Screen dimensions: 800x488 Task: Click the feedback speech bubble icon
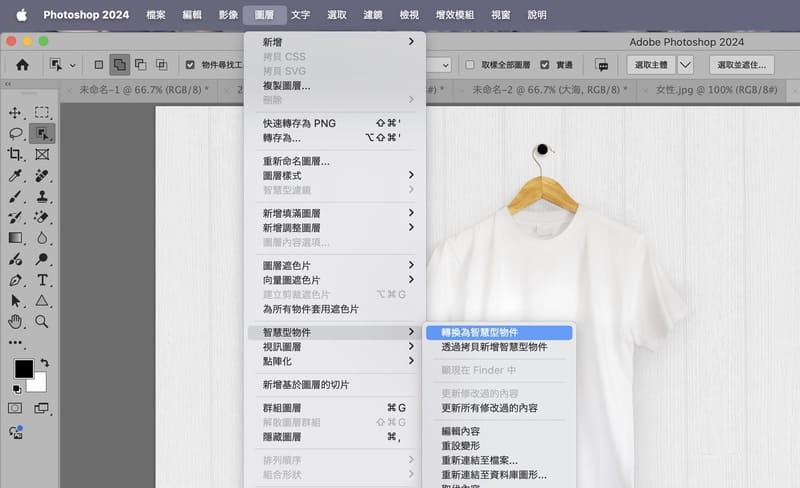pos(602,65)
